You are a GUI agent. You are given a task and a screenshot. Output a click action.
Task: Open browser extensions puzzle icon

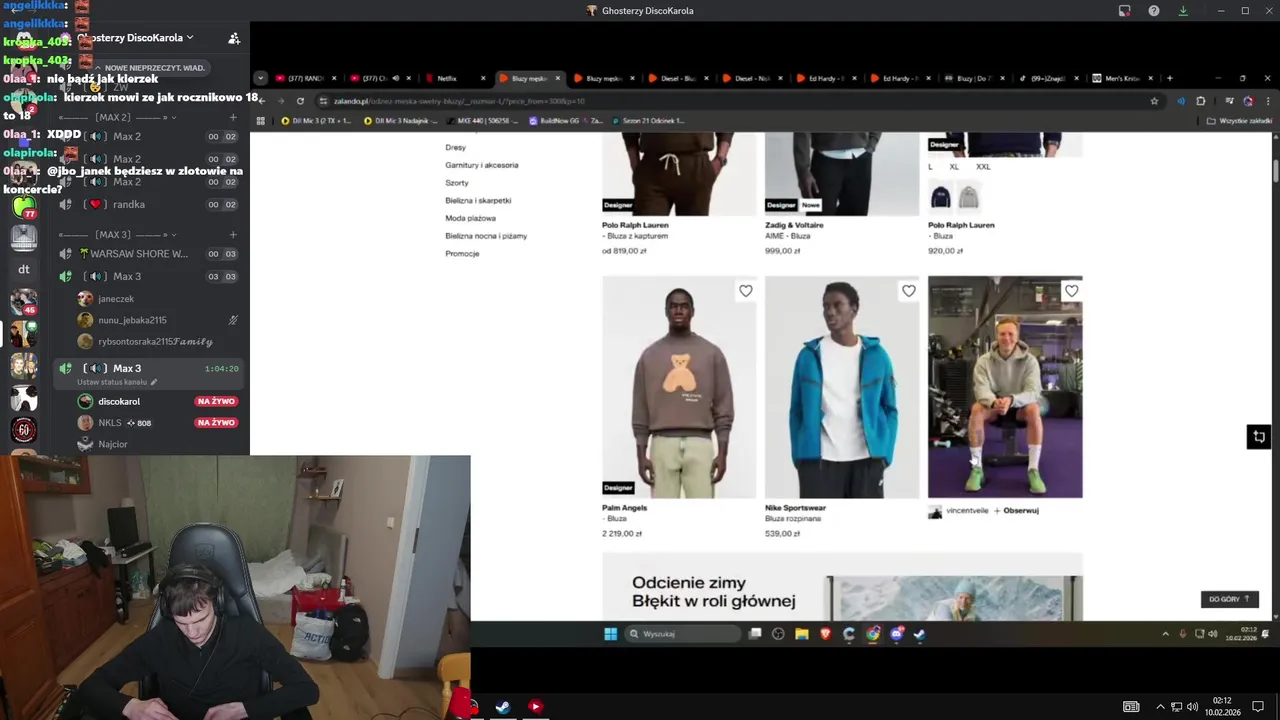point(1201,101)
